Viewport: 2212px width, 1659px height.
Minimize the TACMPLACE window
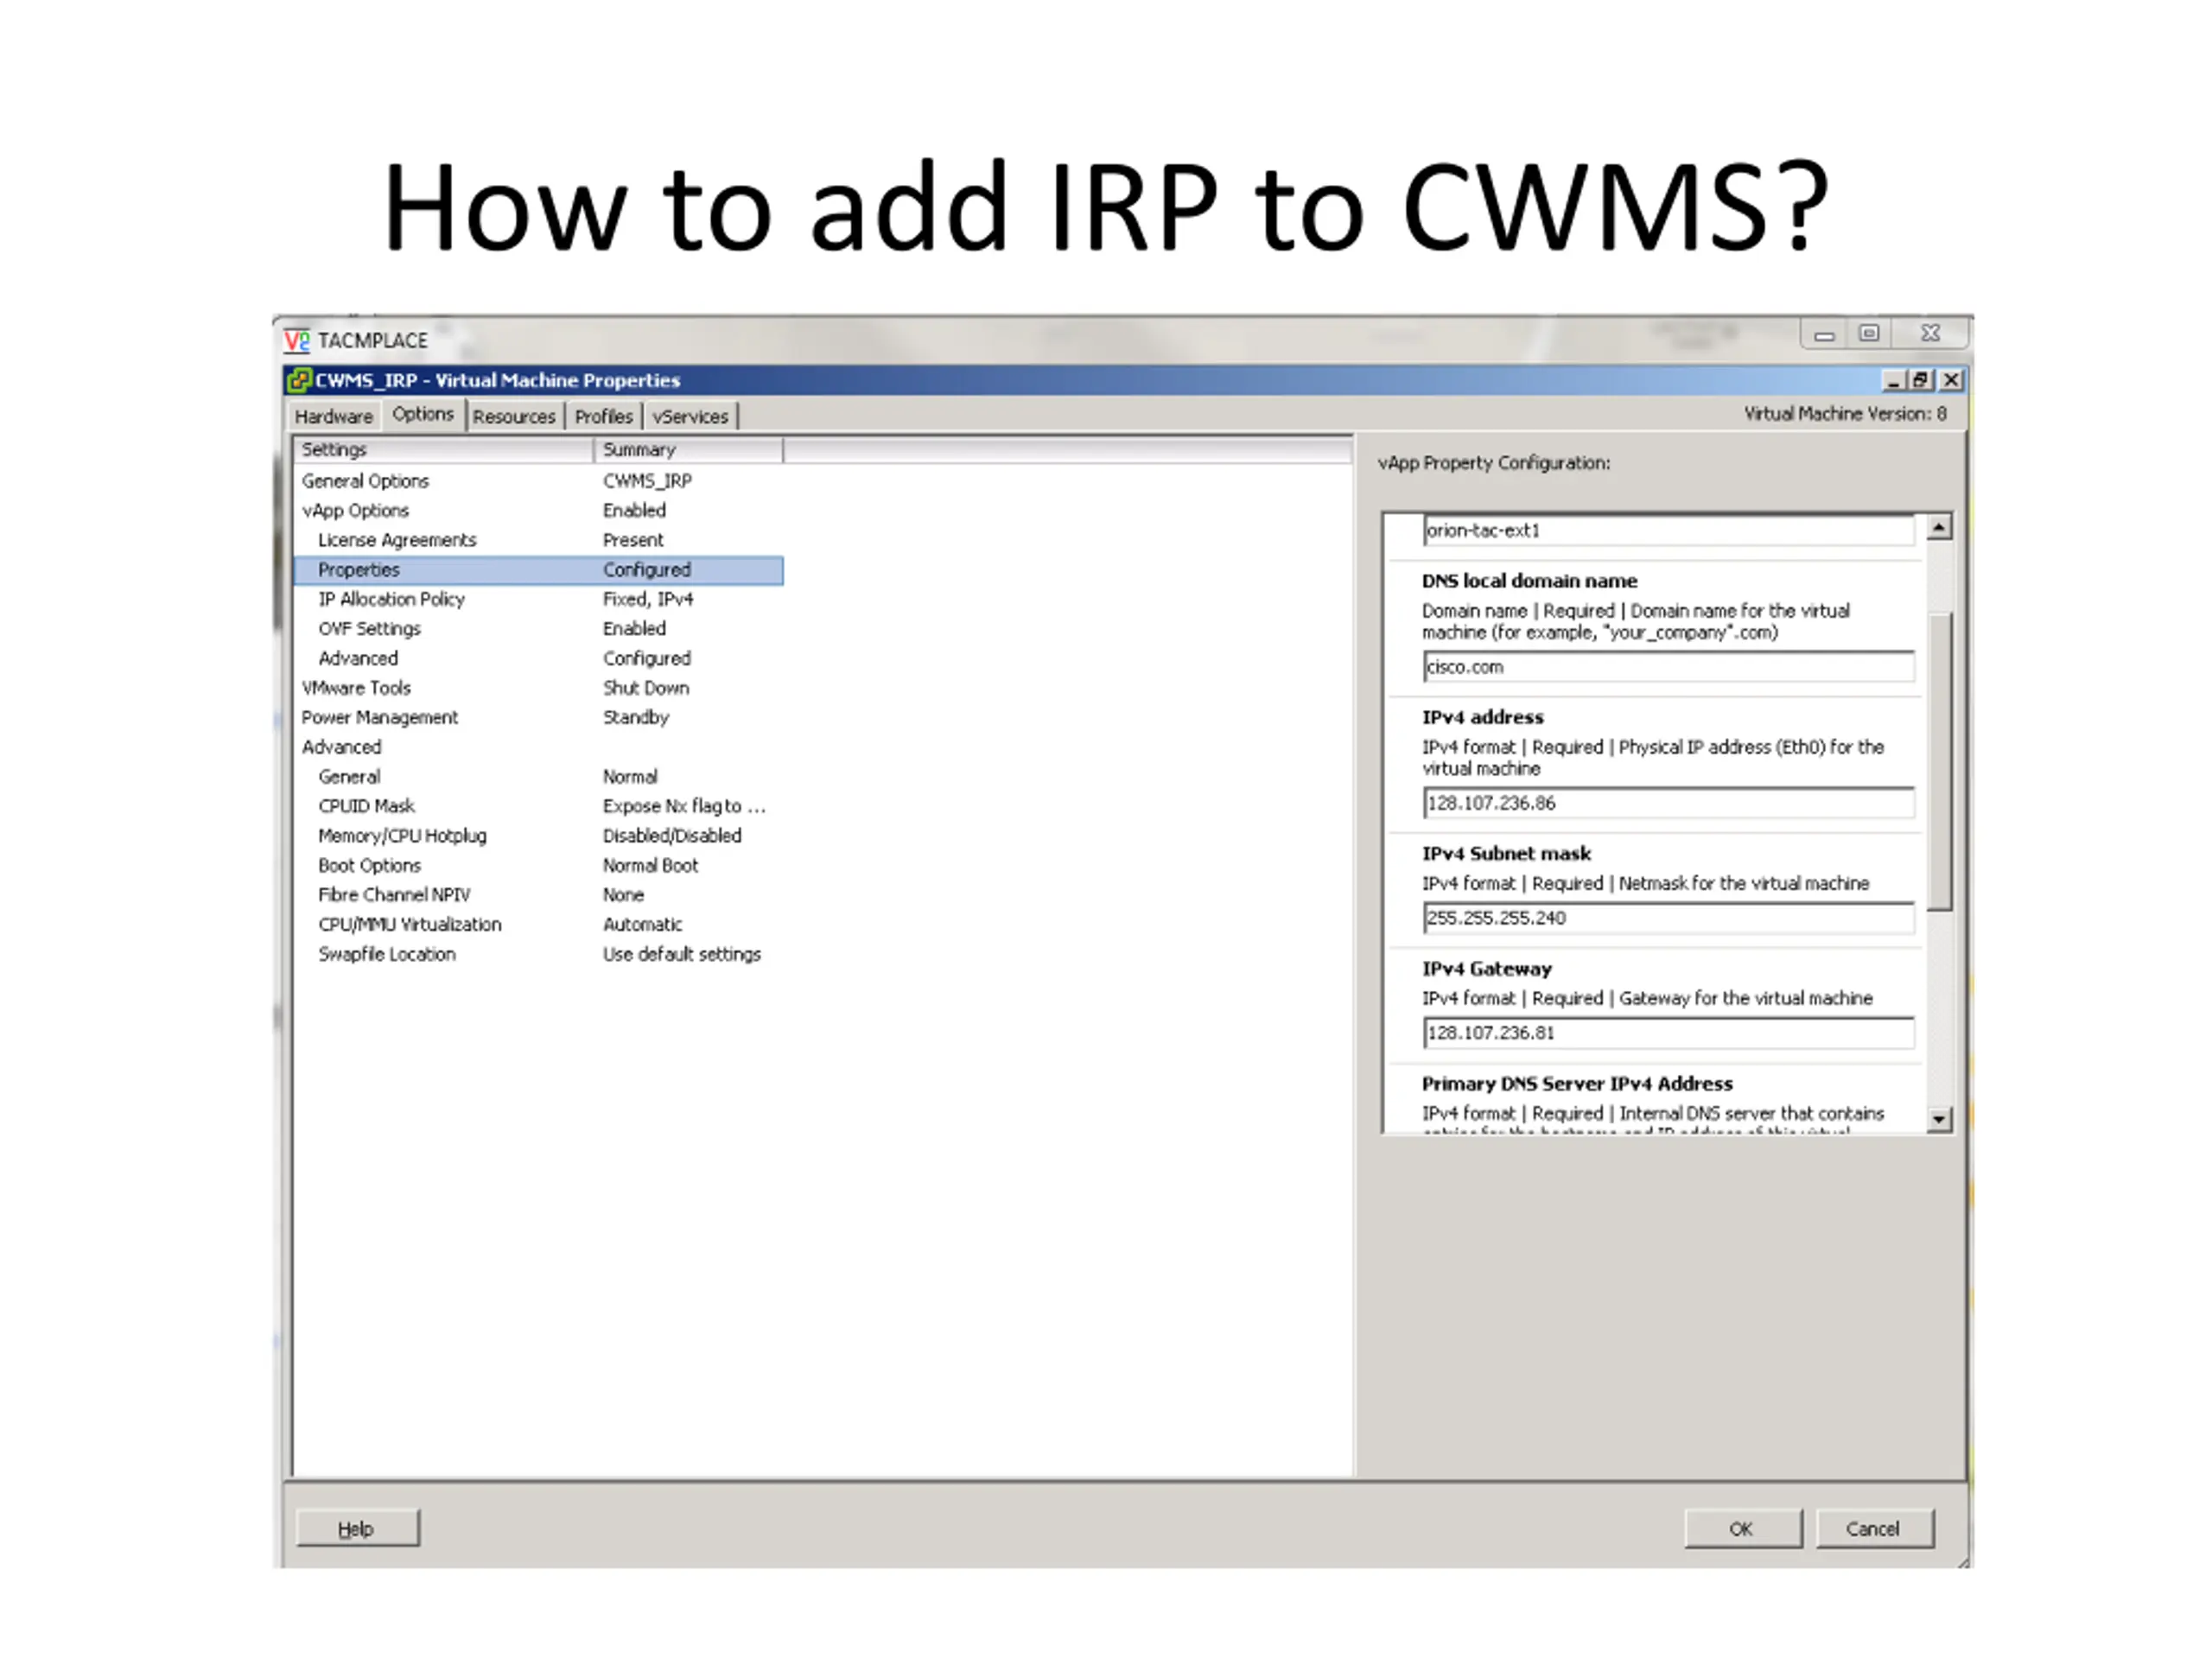(x=1824, y=334)
